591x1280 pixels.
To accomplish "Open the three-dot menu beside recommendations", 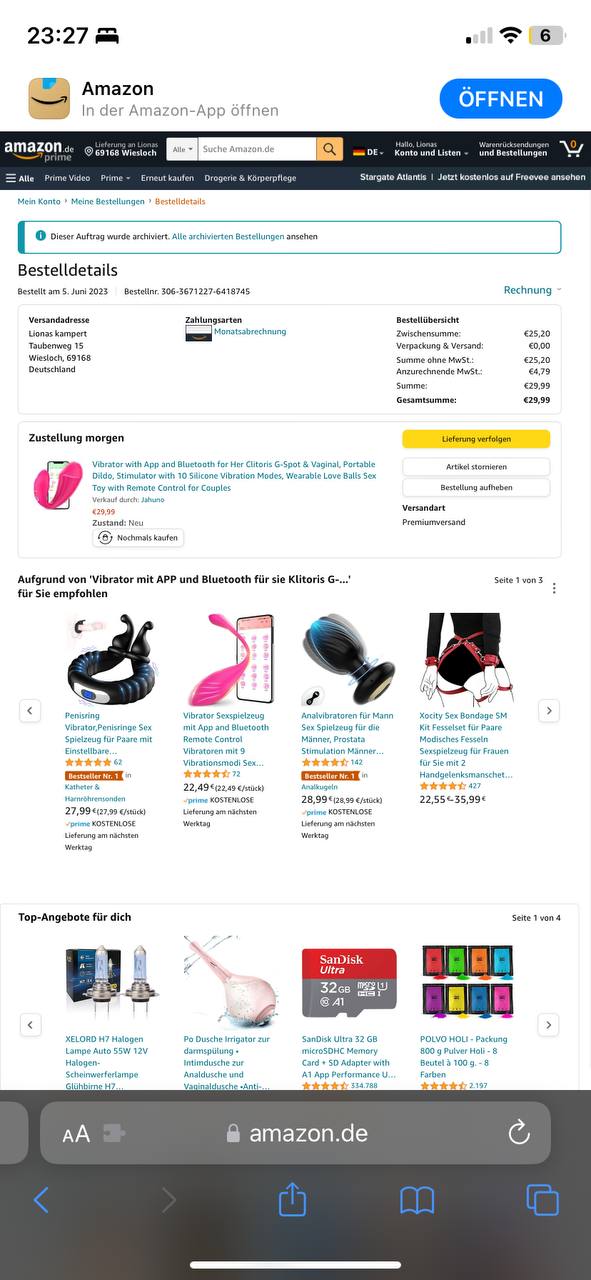I will point(554,588).
